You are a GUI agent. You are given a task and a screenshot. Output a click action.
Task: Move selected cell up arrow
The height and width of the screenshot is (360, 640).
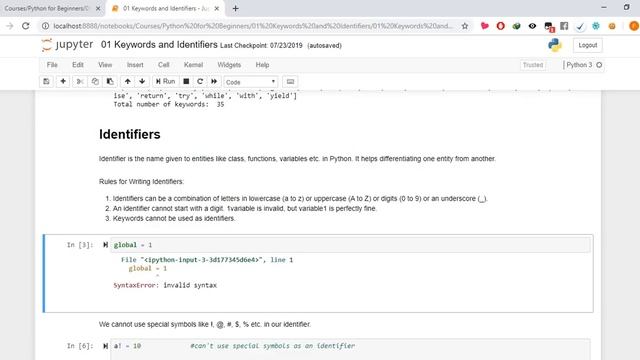click(x=128, y=82)
